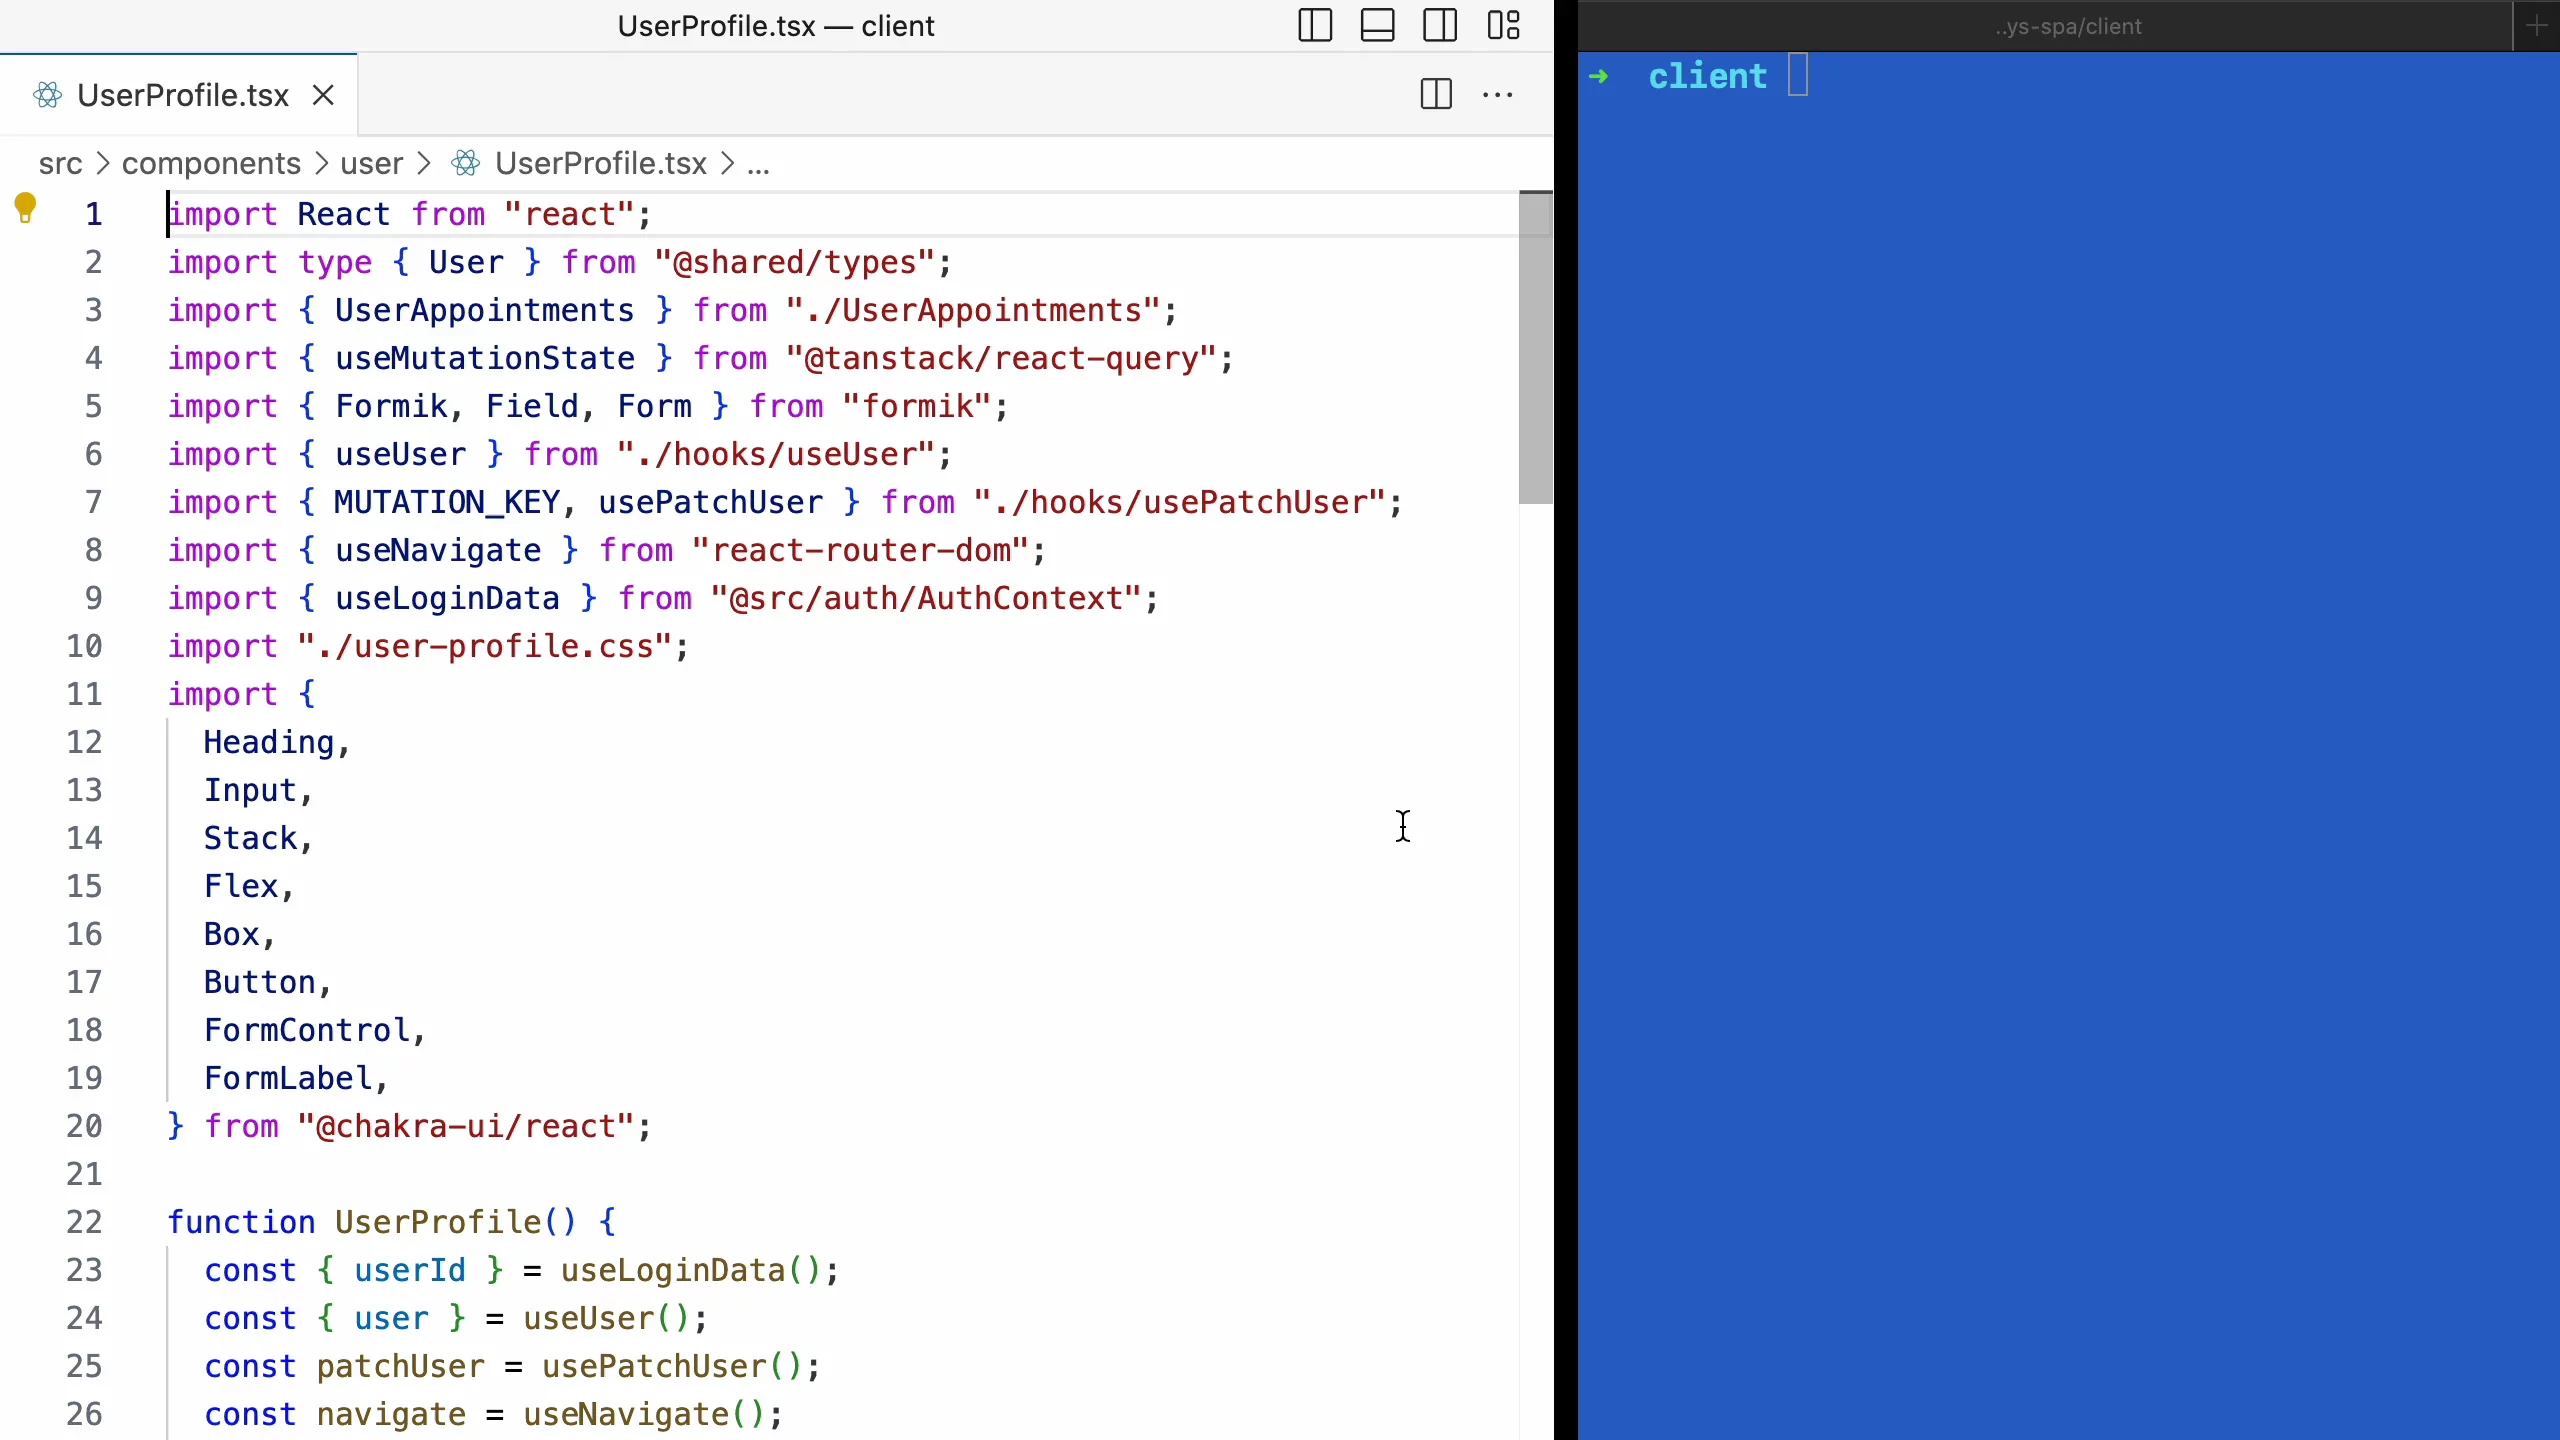The image size is (2560, 1440).
Task: Click the trailing ellipsis breadcrumb symbol
Action: tap(759, 164)
